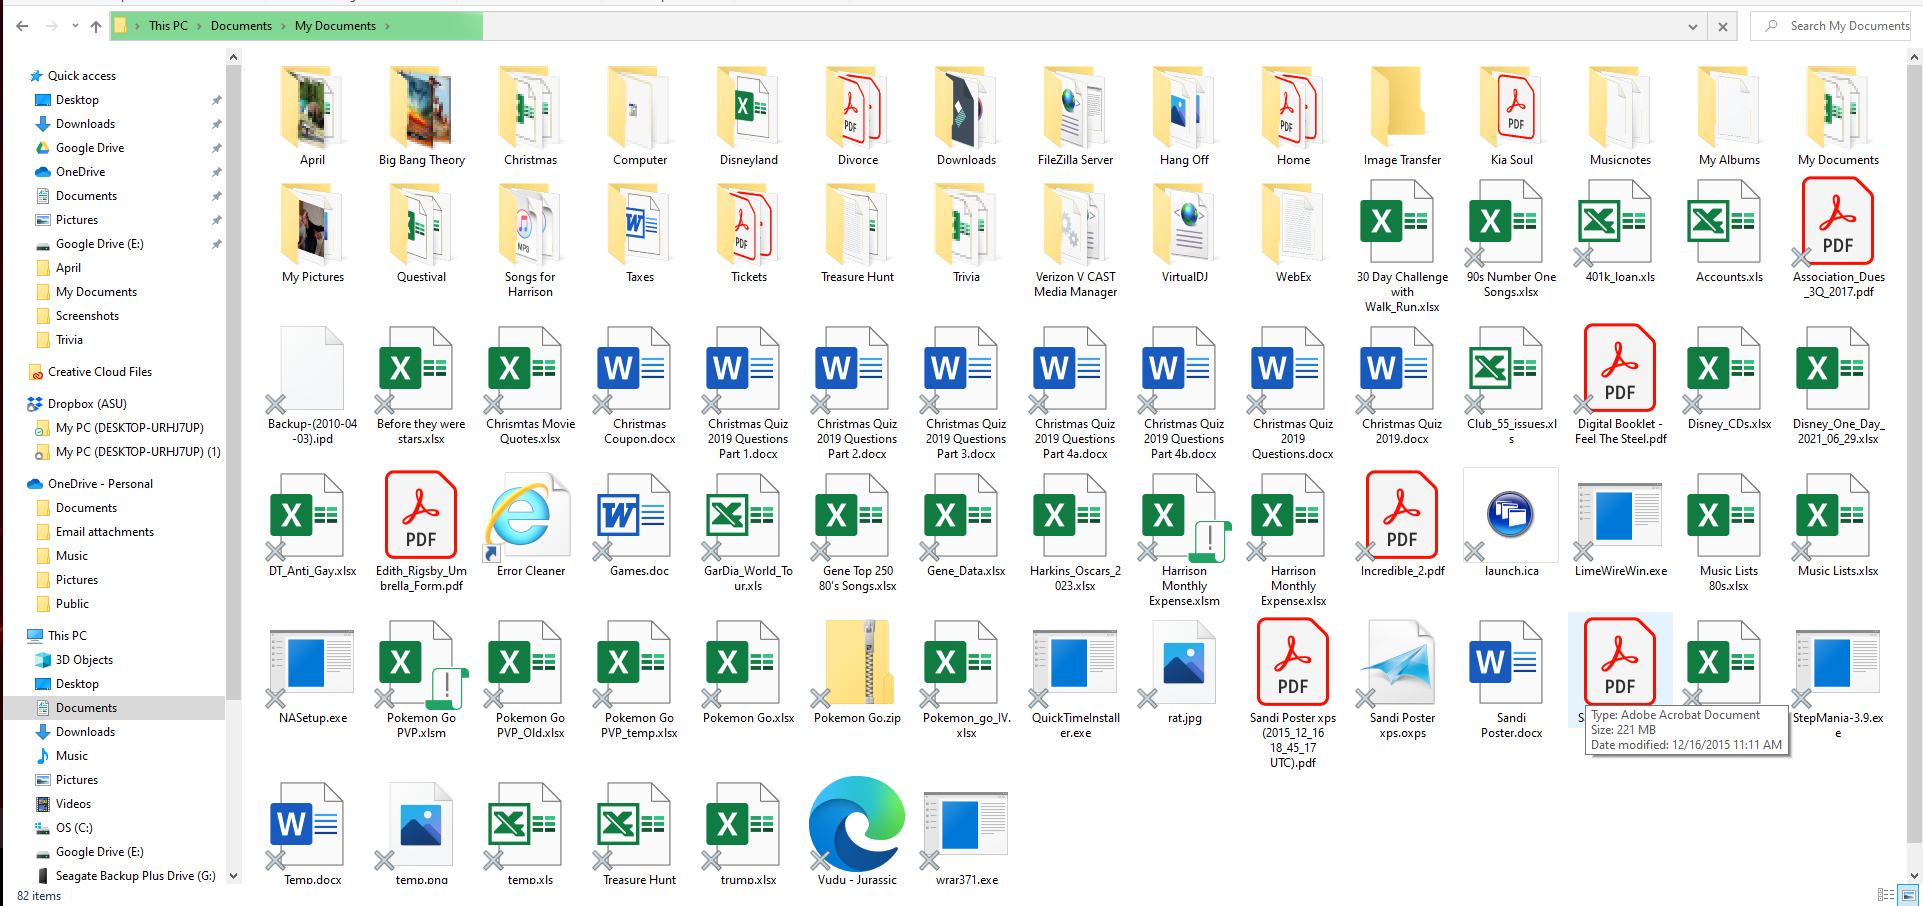
Task: Select the wrar371.exe file
Action: click(966, 838)
